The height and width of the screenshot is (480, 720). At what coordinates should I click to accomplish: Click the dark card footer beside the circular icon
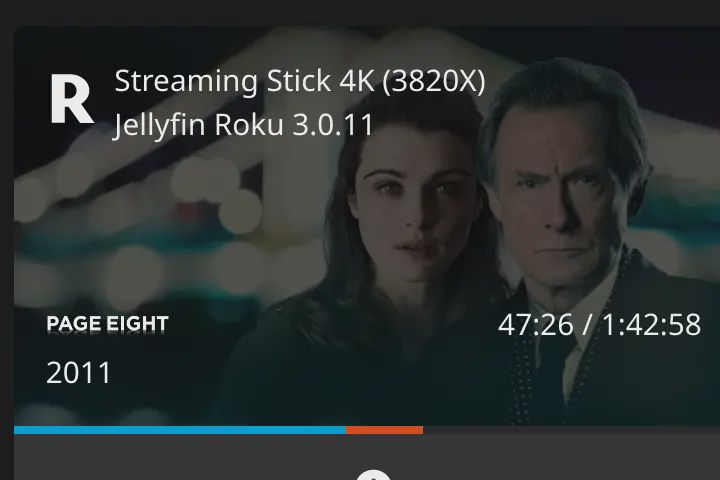(x=184, y=457)
